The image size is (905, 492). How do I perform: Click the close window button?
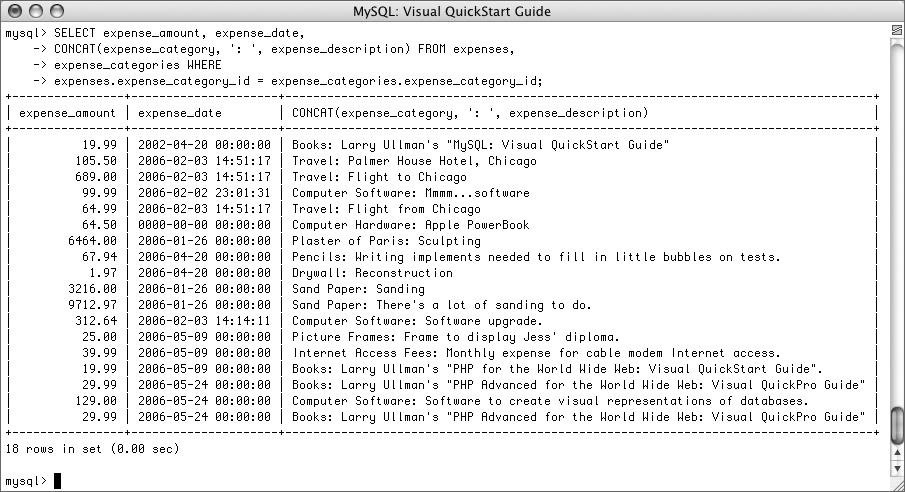click(x=16, y=11)
